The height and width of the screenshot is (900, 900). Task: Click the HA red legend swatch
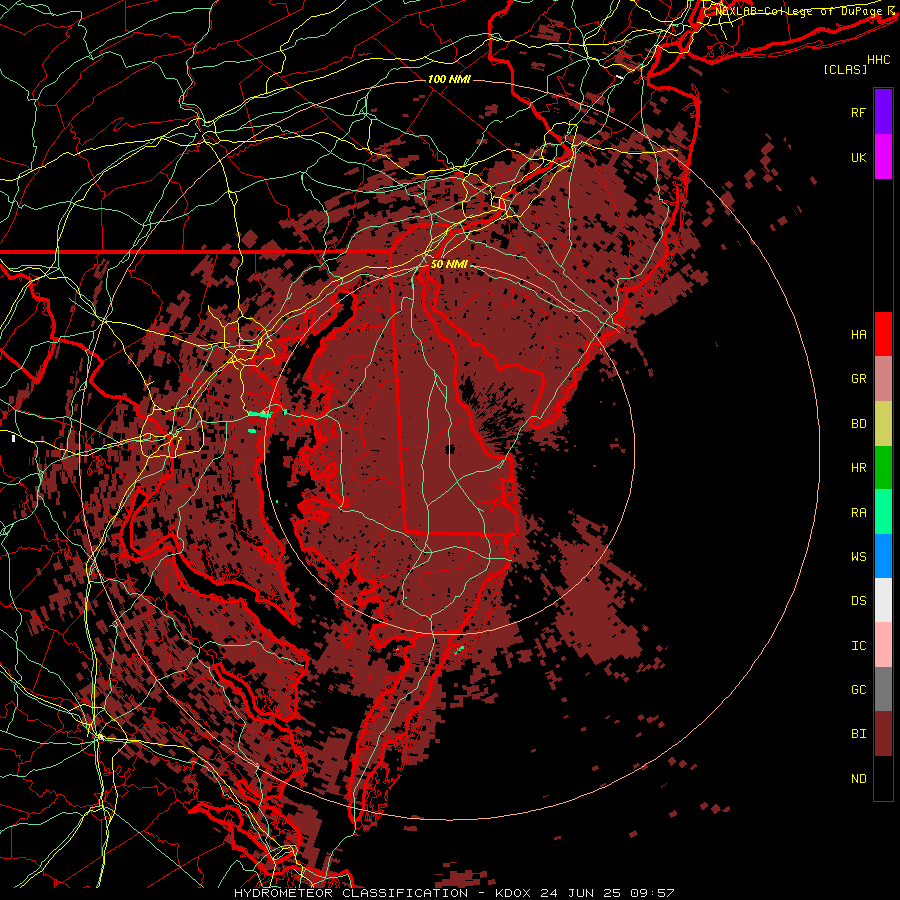[x=883, y=334]
